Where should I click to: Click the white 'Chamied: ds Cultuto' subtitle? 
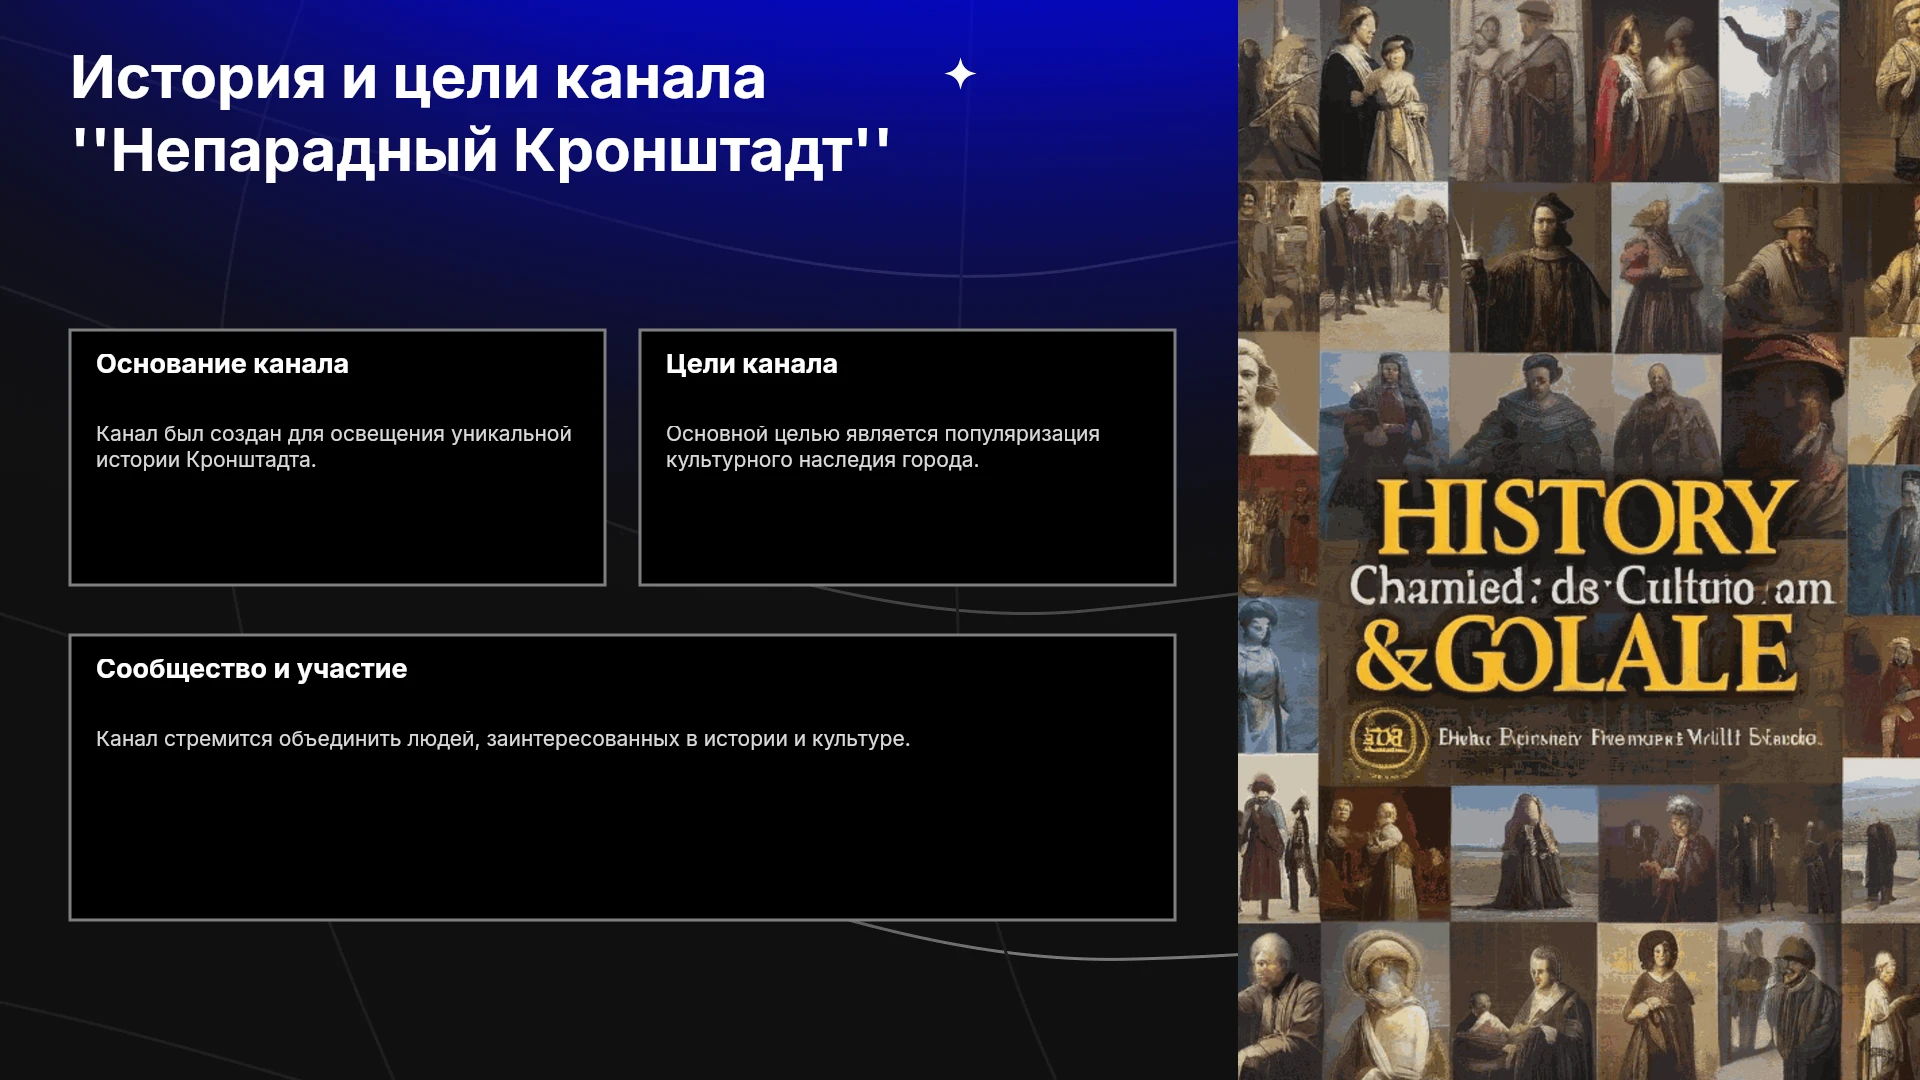(1592, 586)
